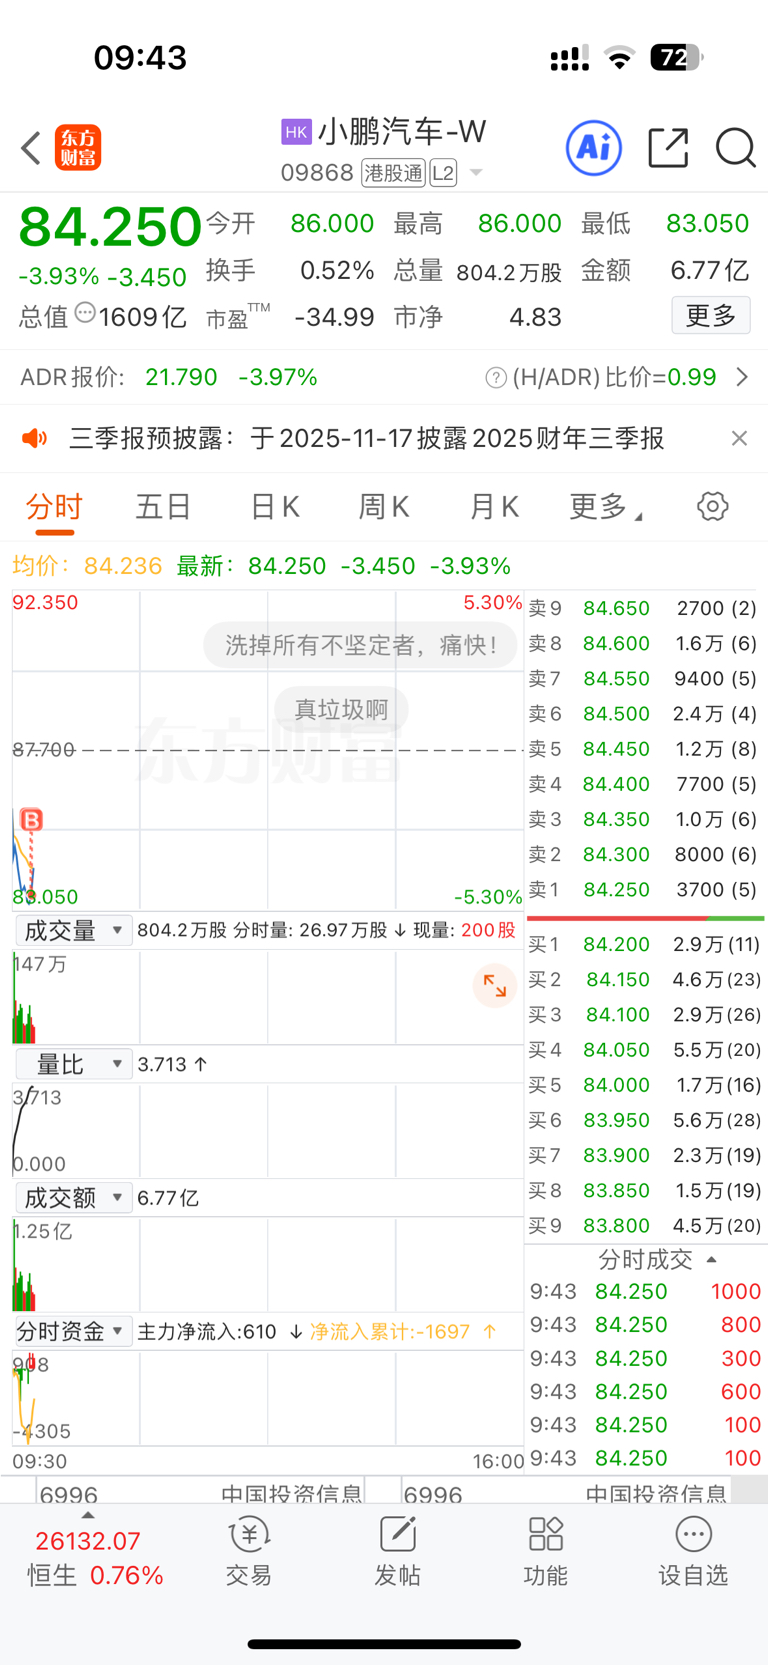Tap comment bubble 洗掉所有不坚定者，痛快!

(360, 645)
